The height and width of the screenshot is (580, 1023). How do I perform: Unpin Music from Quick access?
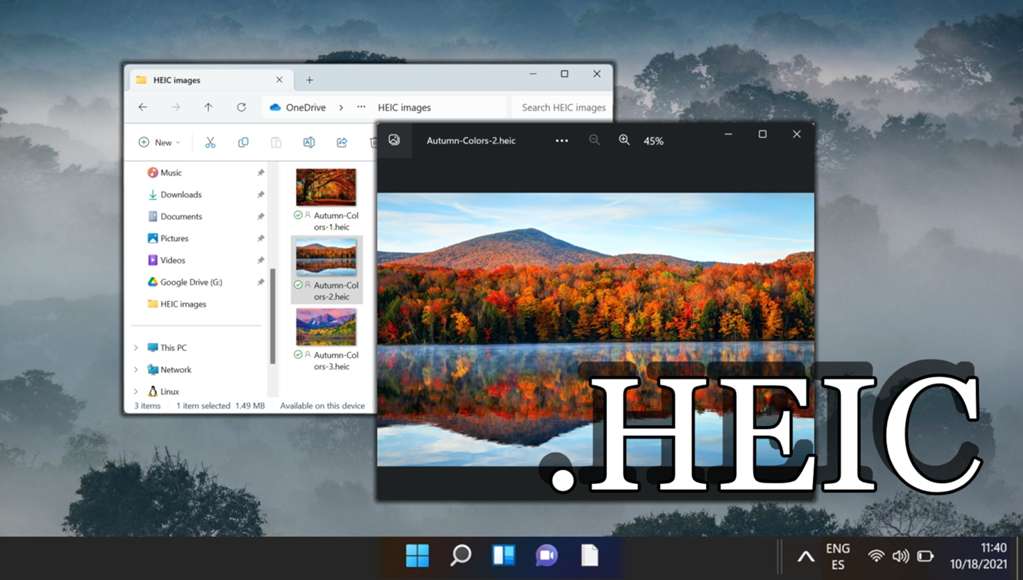point(260,172)
